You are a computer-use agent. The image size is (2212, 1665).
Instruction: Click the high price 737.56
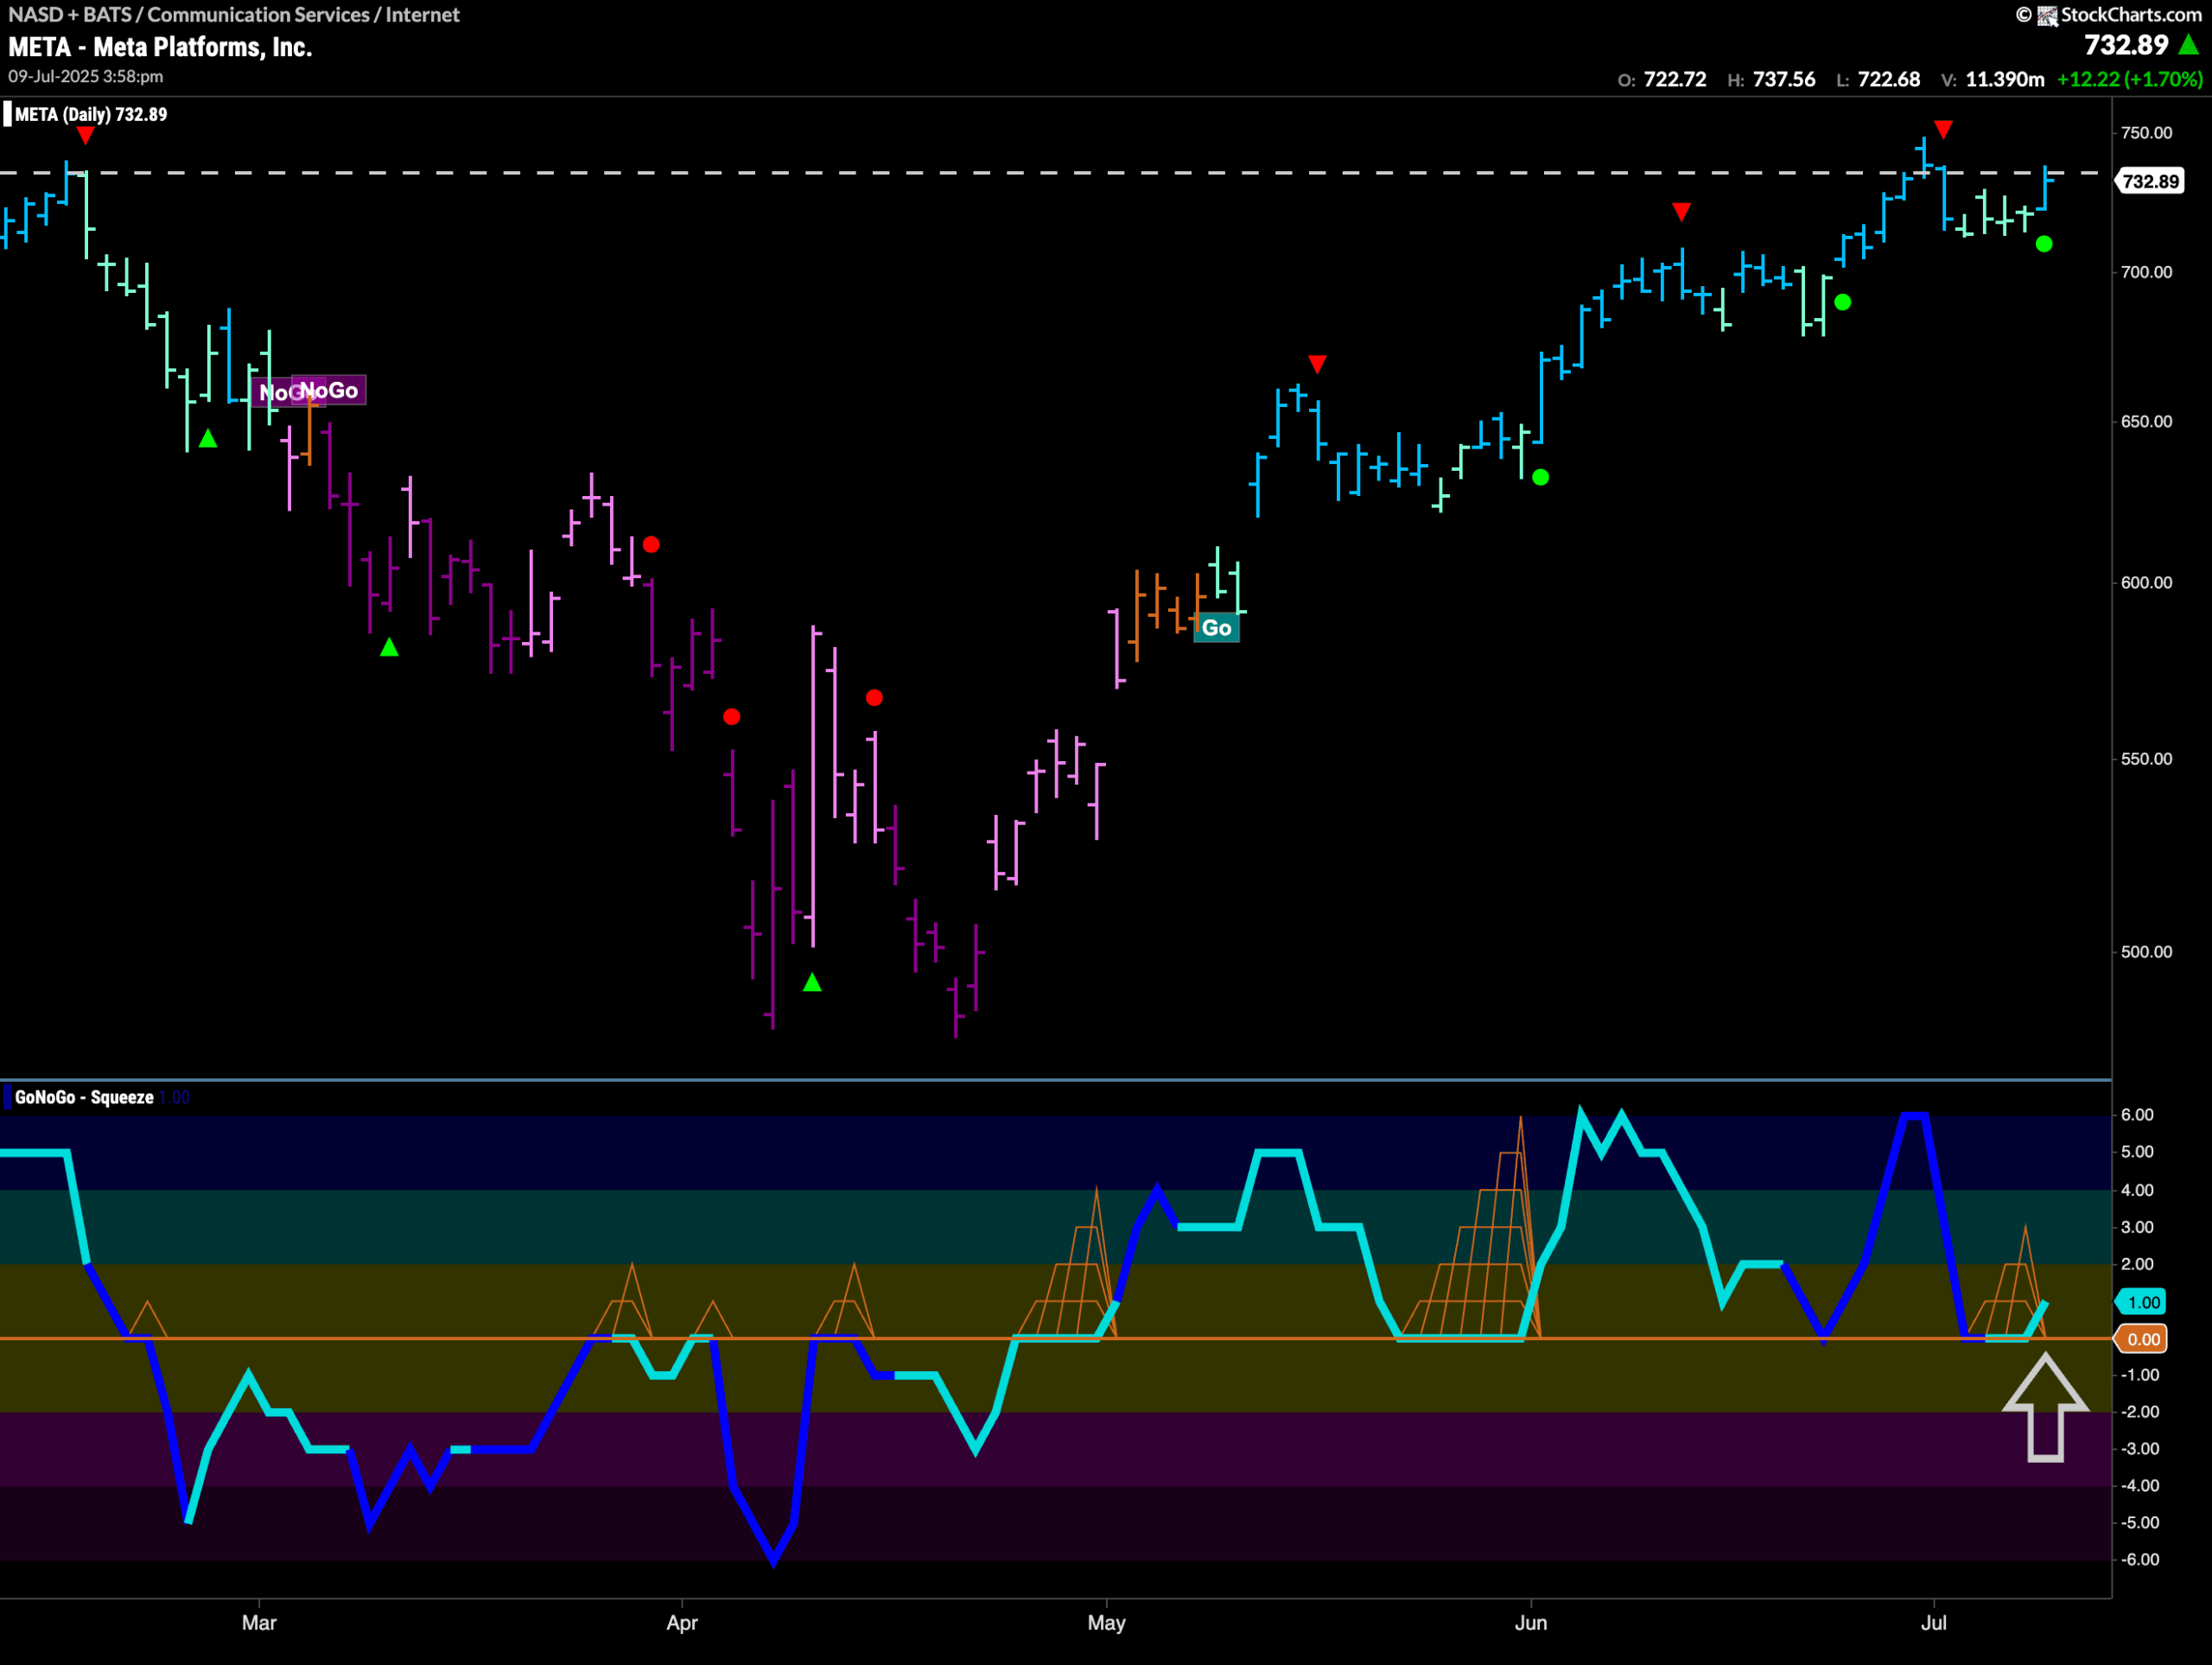click(1783, 79)
